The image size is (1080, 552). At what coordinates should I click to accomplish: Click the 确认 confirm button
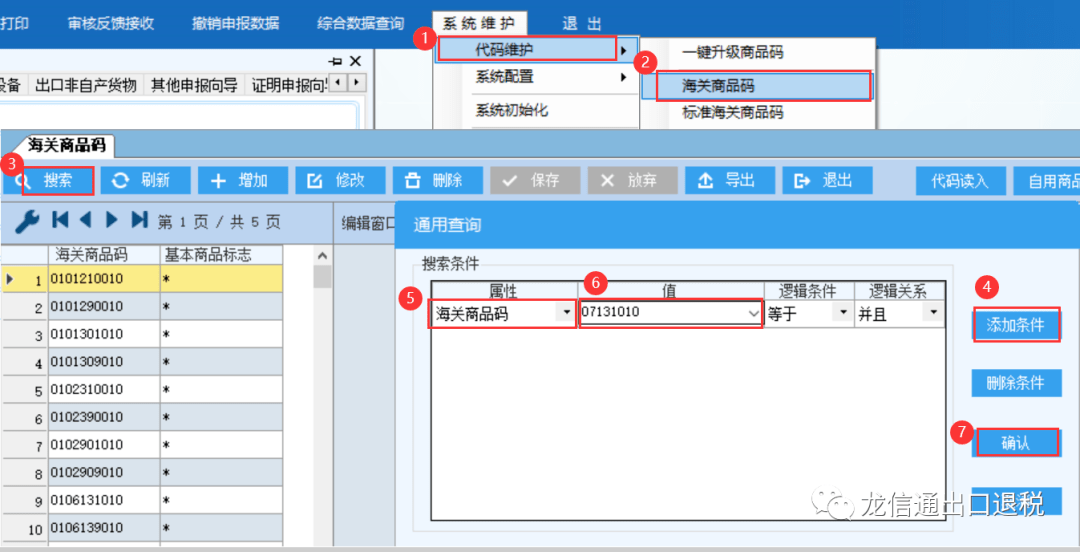(x=1015, y=444)
